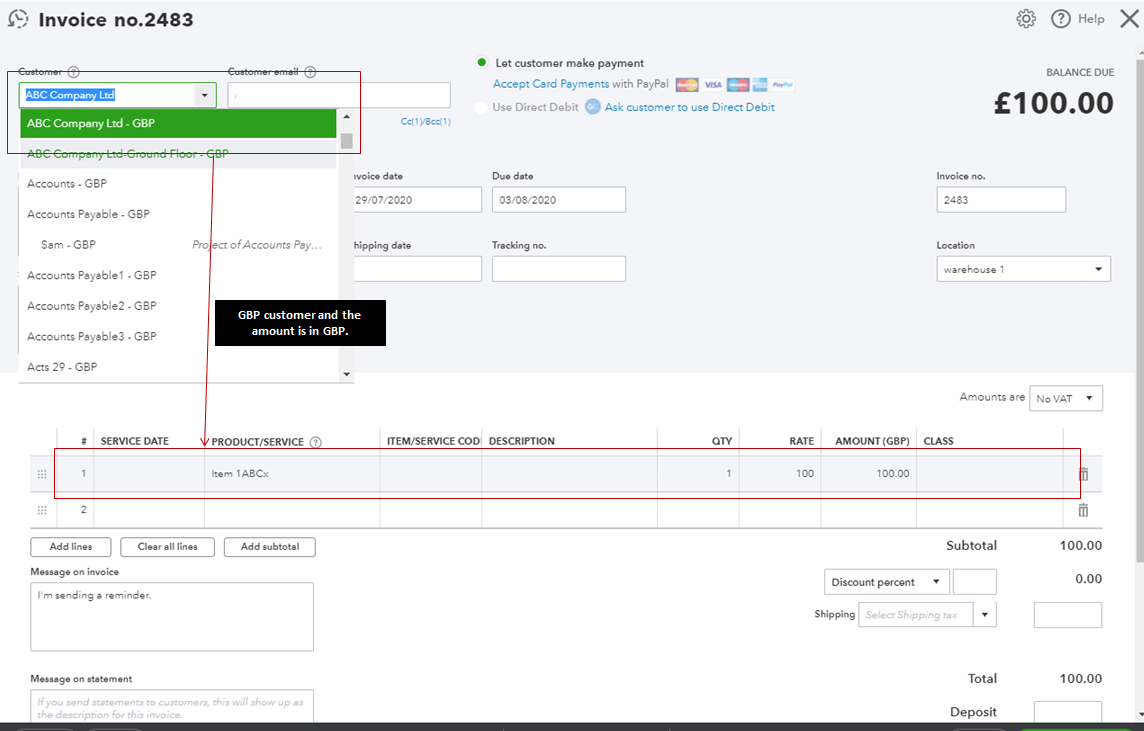Open the invoice history clock icon
Screen dimensions: 1144x731
[x=18, y=19]
